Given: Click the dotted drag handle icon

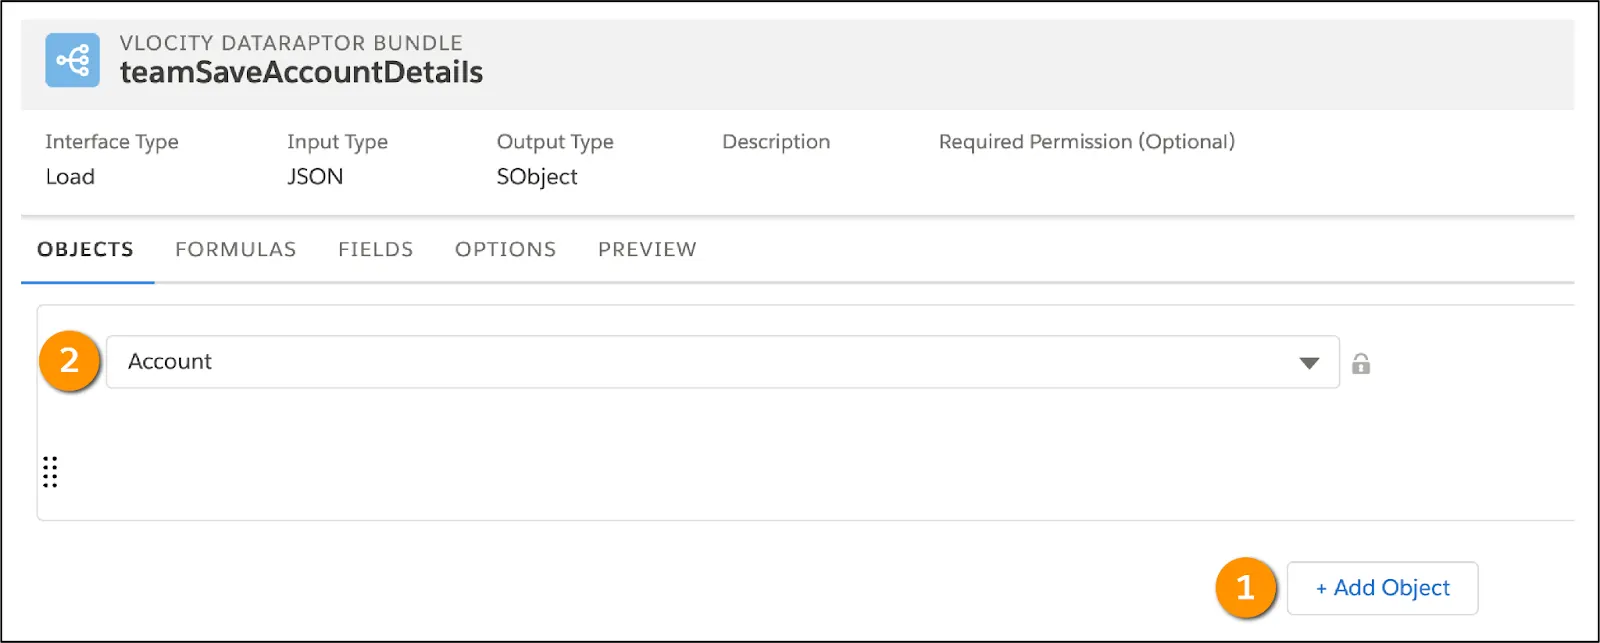Looking at the screenshot, I should [x=50, y=472].
